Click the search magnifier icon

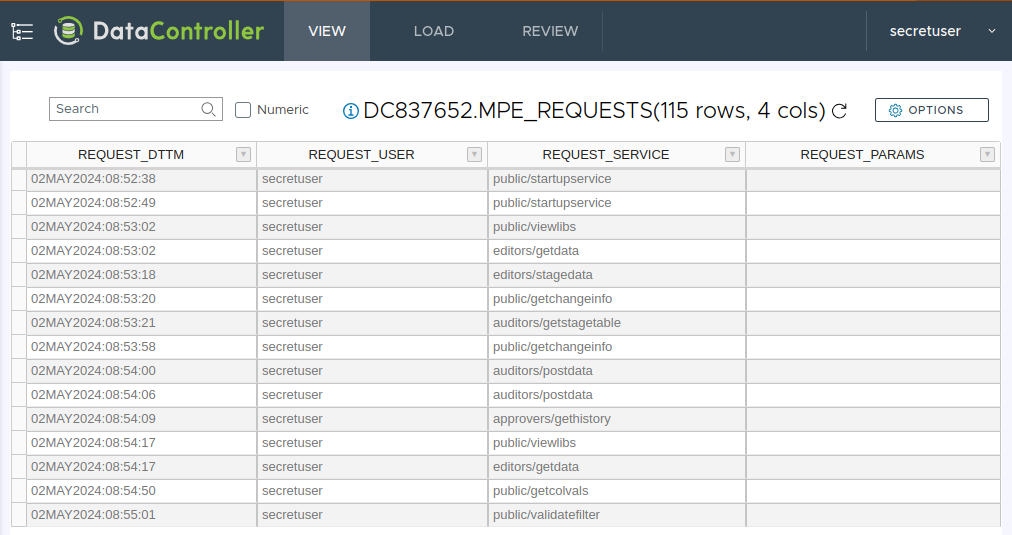(209, 109)
